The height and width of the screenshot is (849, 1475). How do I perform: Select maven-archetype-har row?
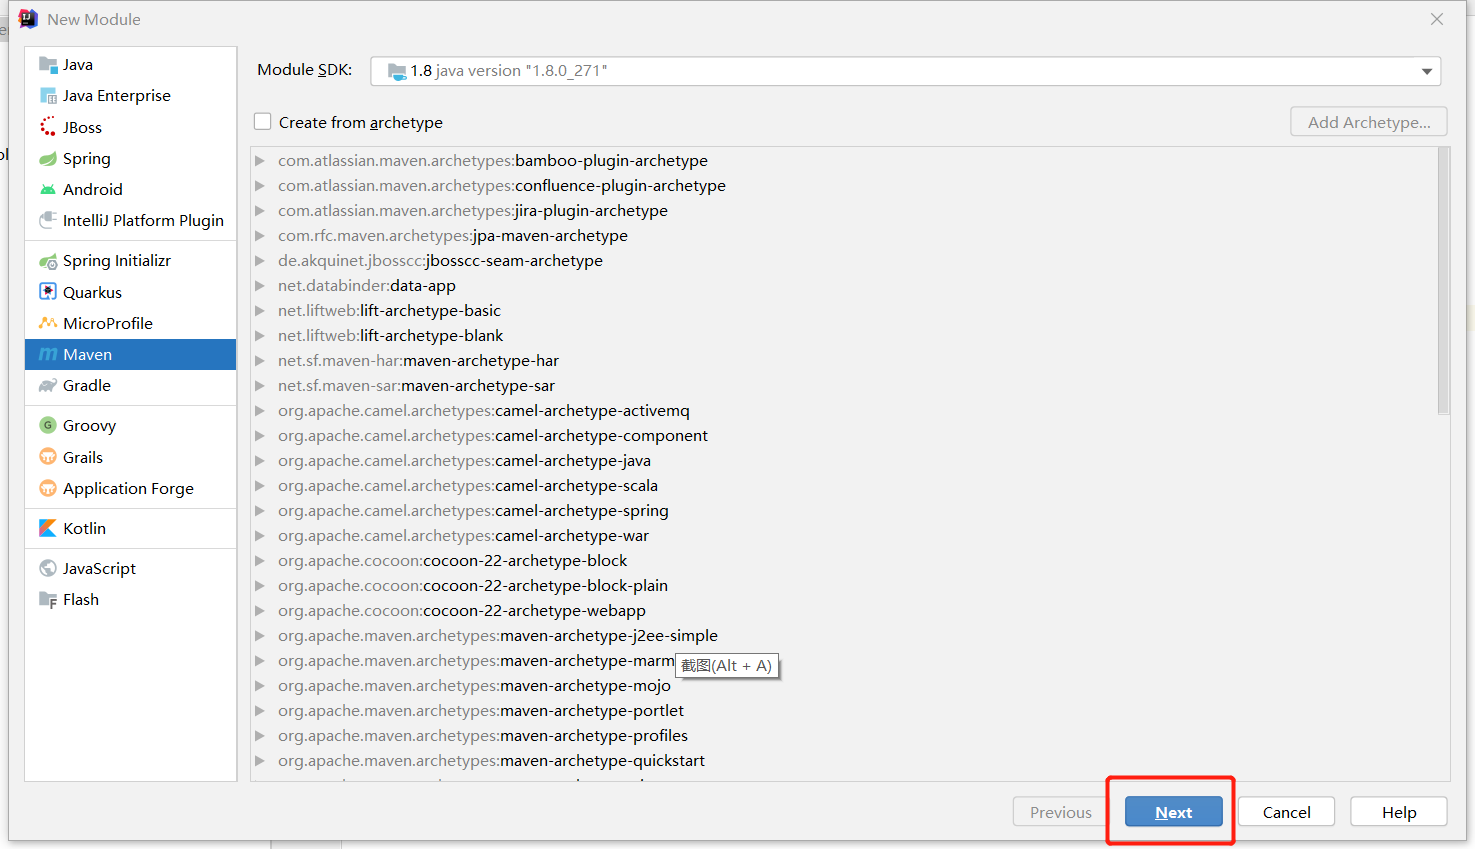point(843,361)
